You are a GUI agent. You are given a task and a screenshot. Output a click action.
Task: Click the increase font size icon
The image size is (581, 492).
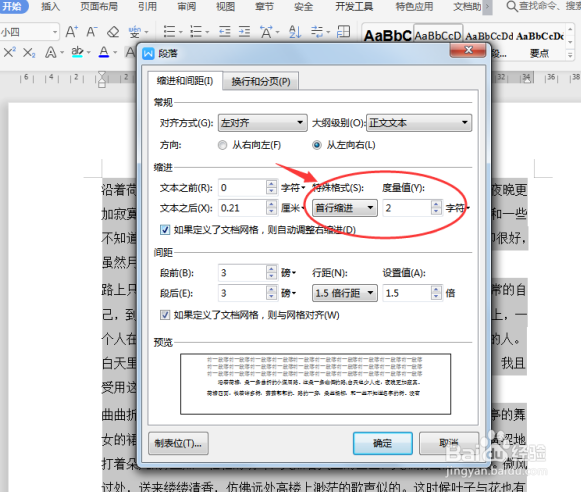tap(72, 32)
